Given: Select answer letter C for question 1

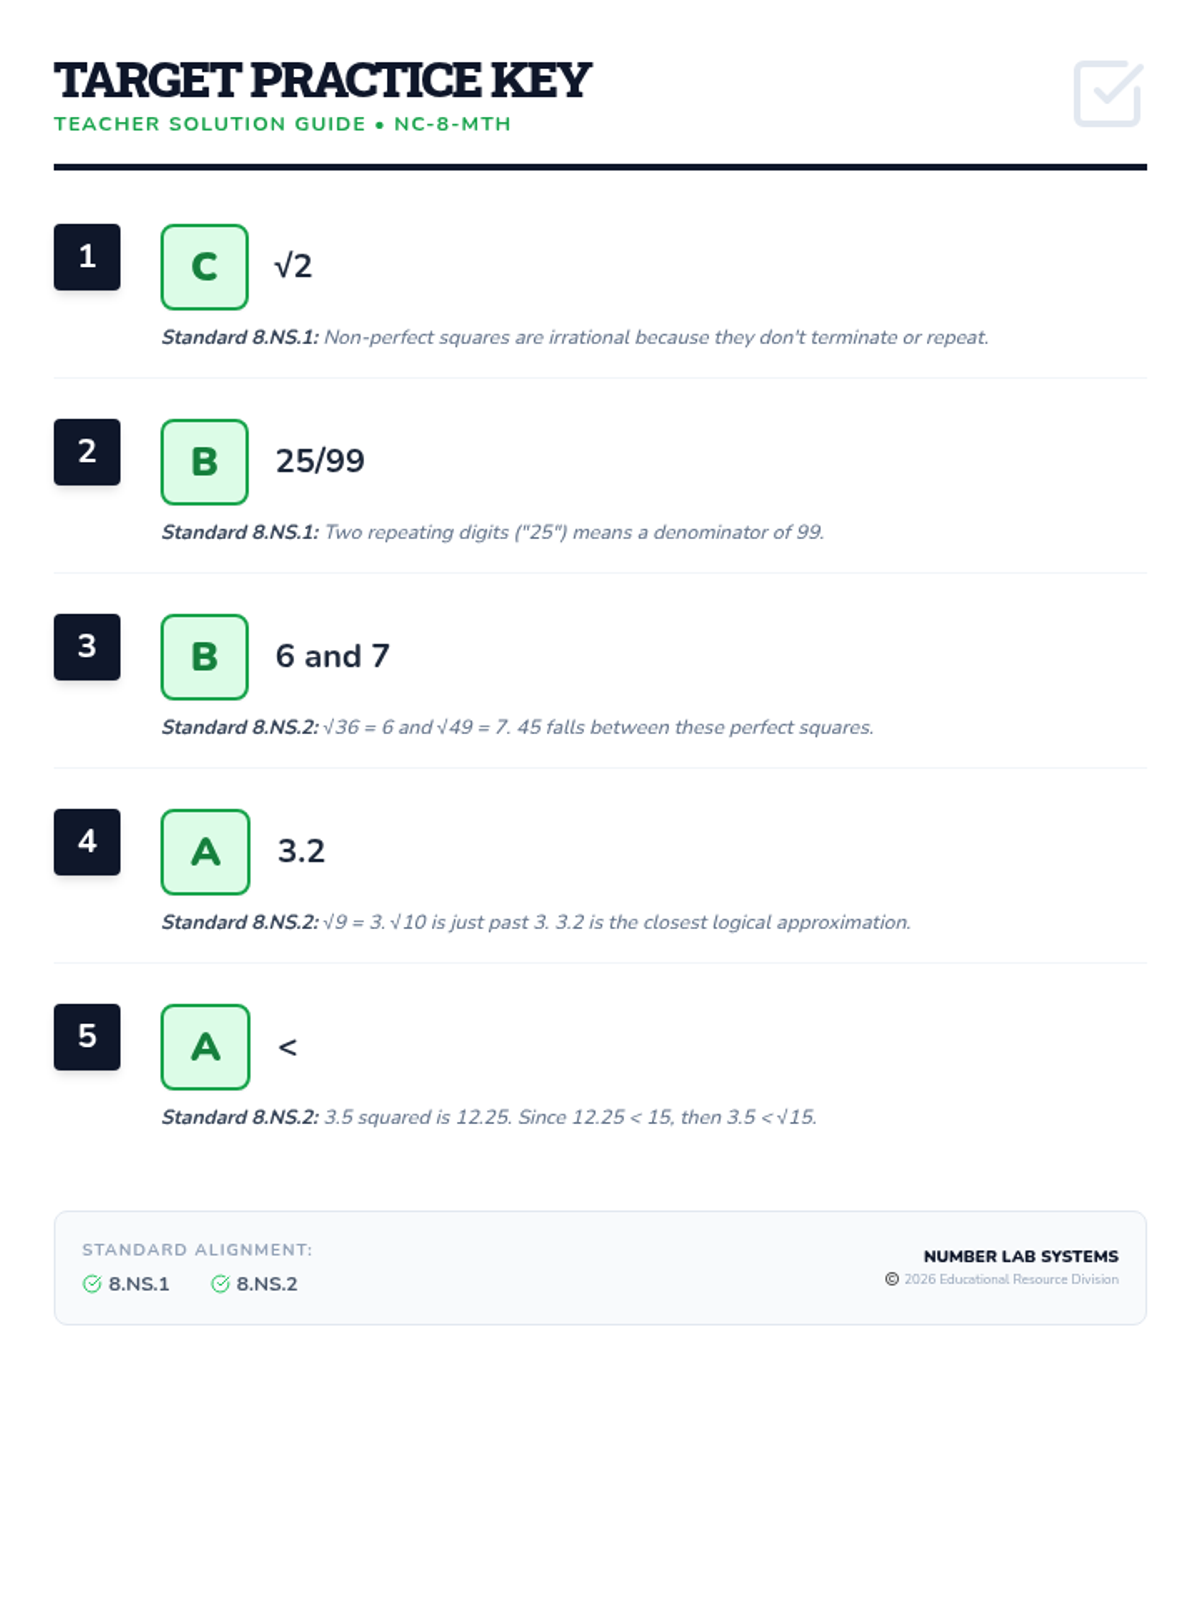Looking at the screenshot, I should click(x=204, y=267).
